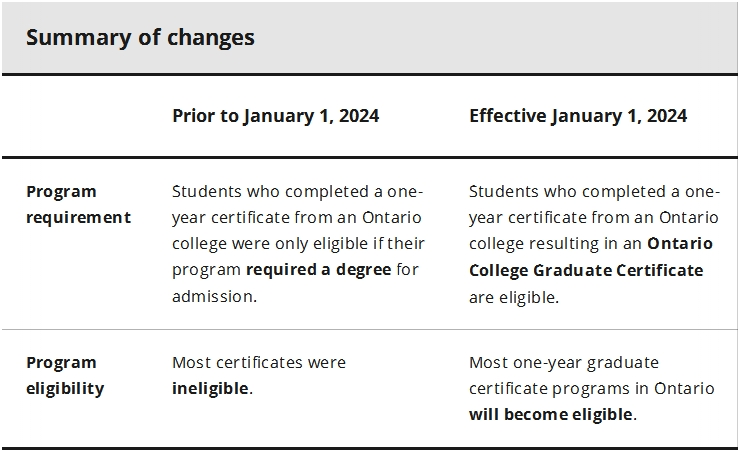Click the 'Program eligibility' row label
Screen dimensions: 741x452
pos(65,375)
